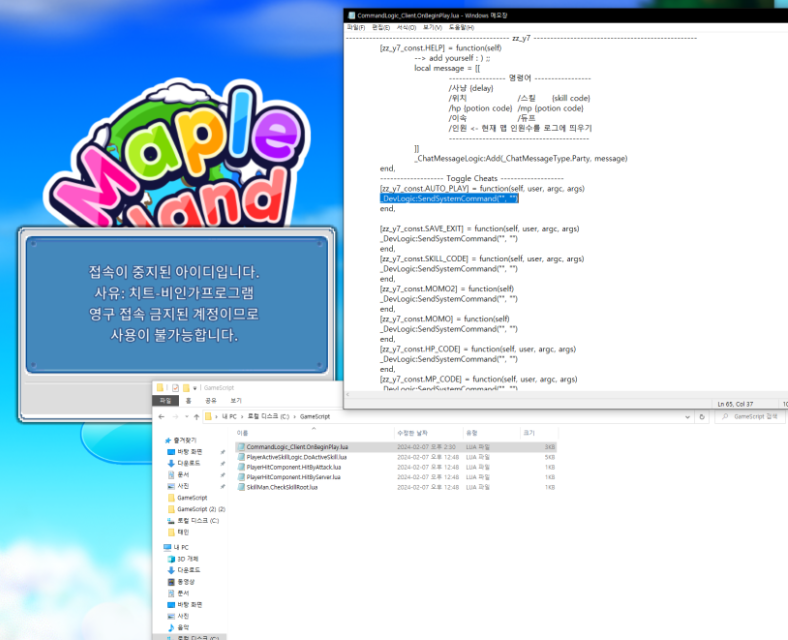Open the 보기 tab in File Explorer
788x640 pixels.
click(x=236, y=400)
